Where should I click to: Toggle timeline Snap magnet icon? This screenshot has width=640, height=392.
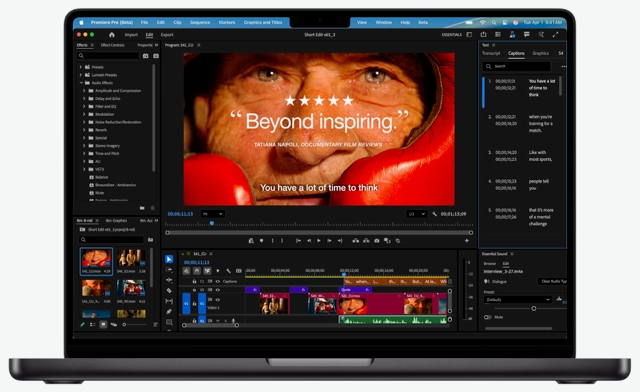click(197, 271)
